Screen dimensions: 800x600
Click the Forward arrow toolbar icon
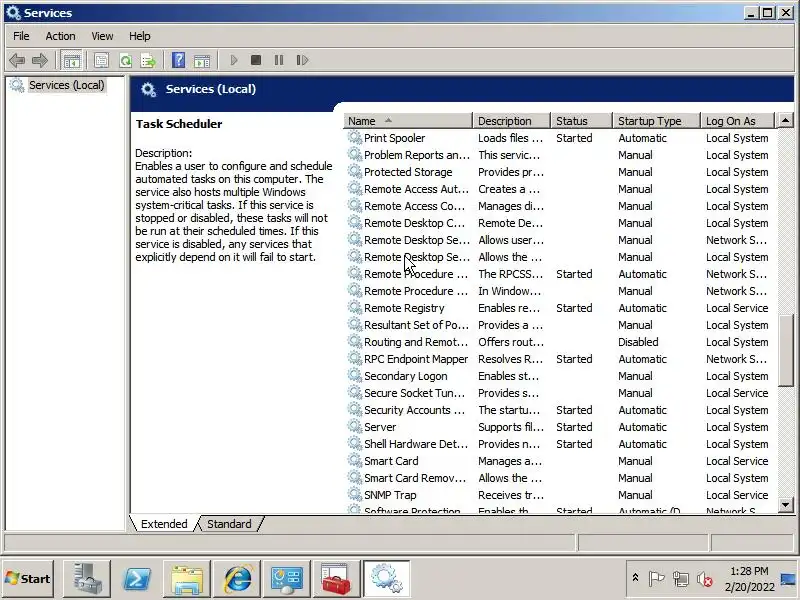tap(40, 60)
